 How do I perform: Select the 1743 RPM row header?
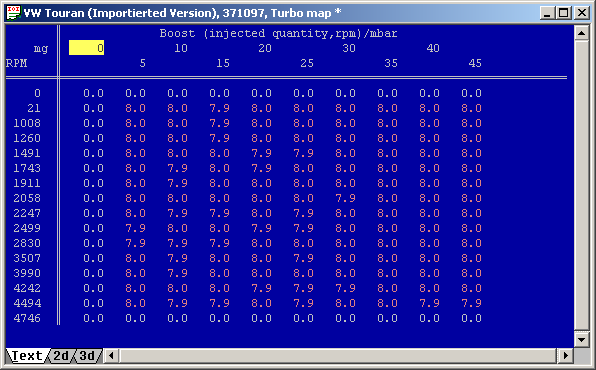[x=27, y=168]
